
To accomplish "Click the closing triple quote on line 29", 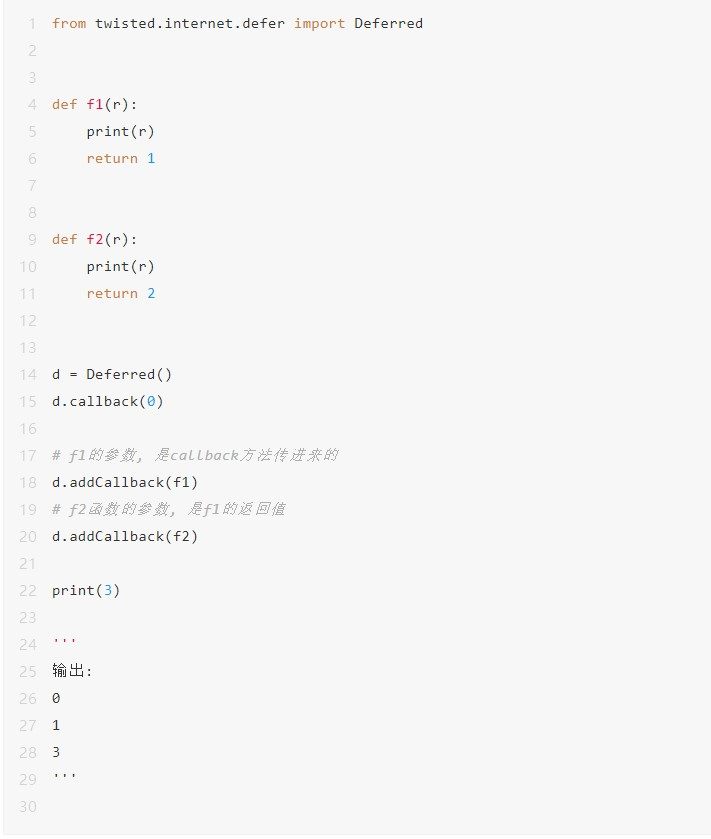I will point(64,776).
